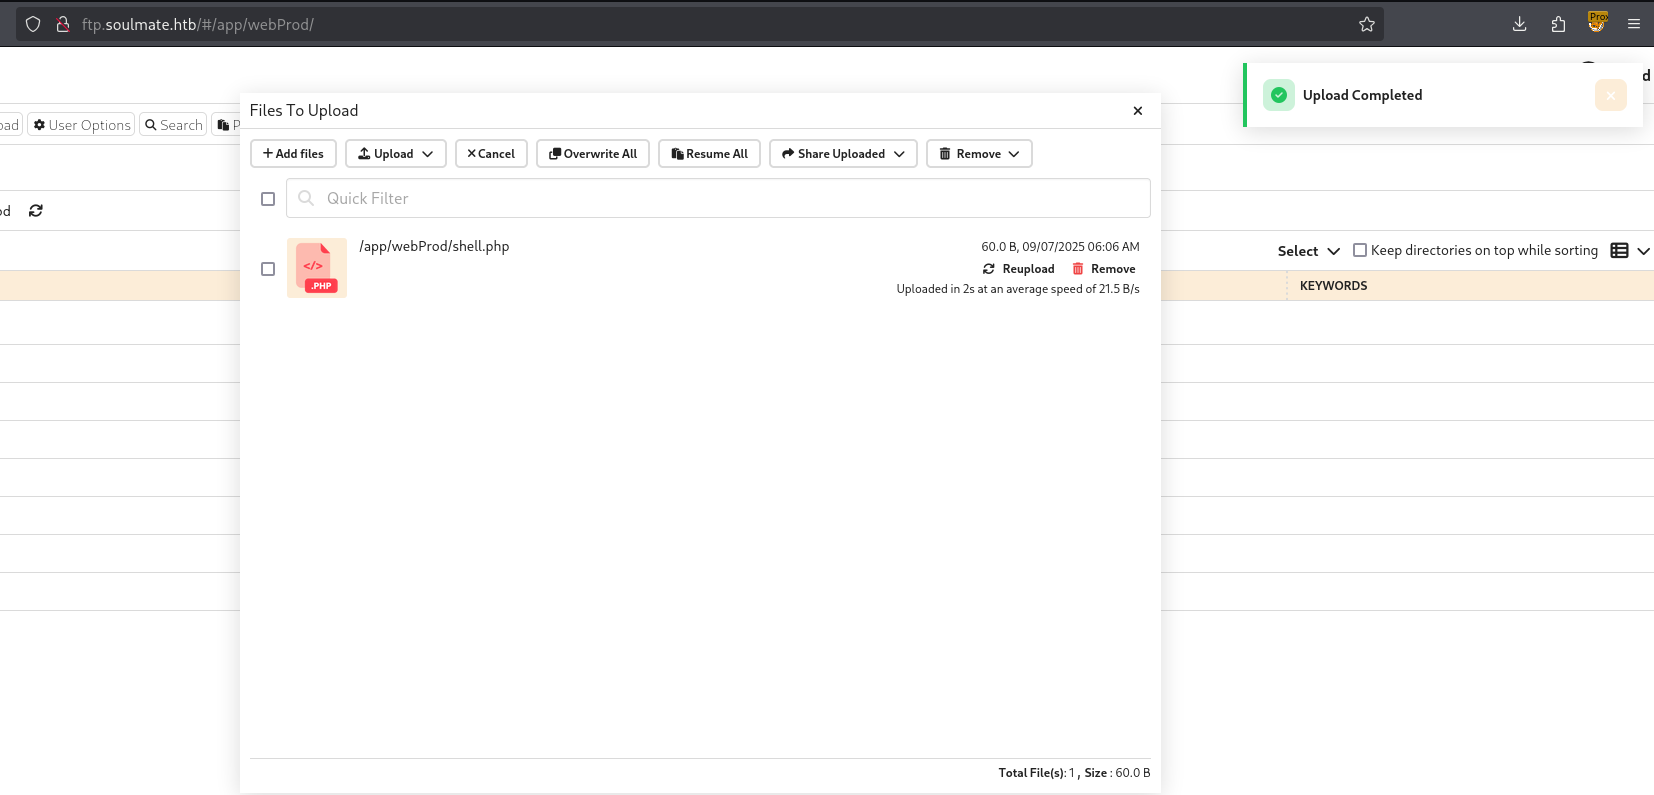
Task: Click the refresh icon in background page
Action: [36, 211]
